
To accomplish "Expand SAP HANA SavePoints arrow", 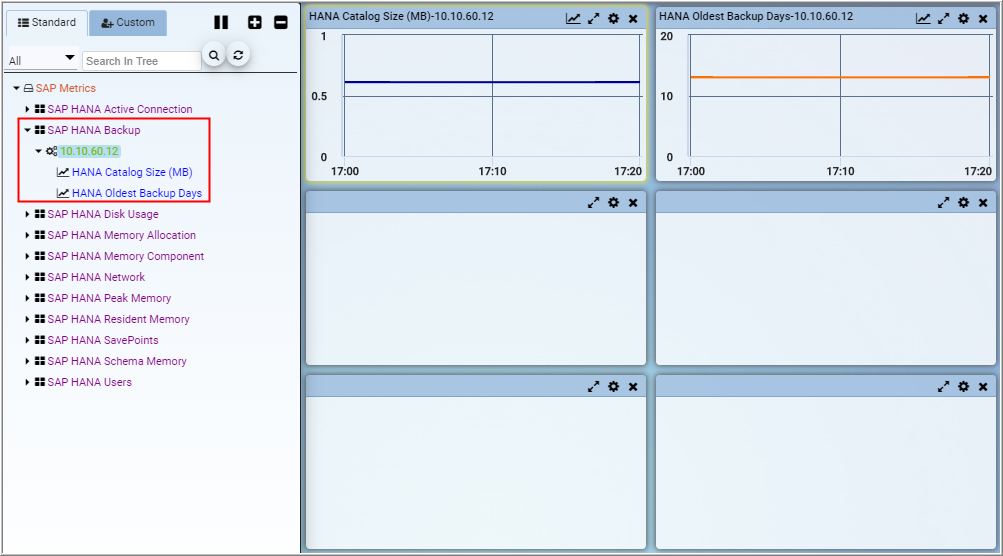I will point(28,340).
